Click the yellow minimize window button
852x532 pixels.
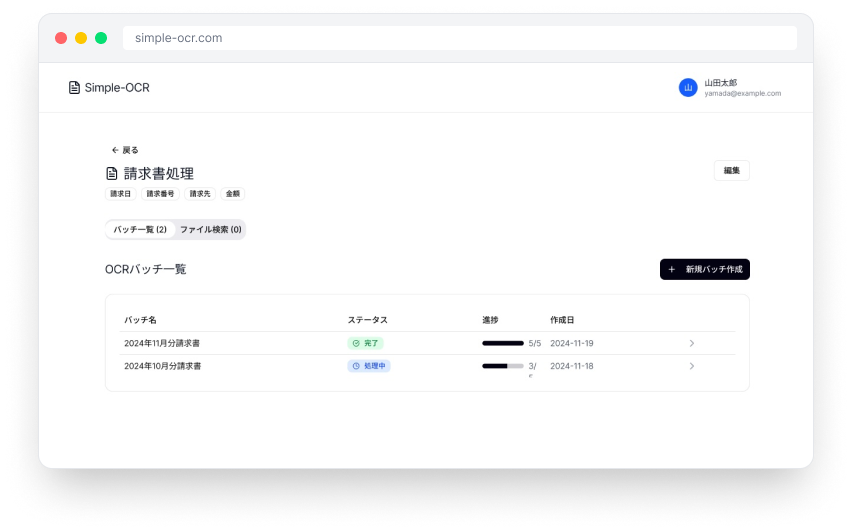(x=81, y=38)
